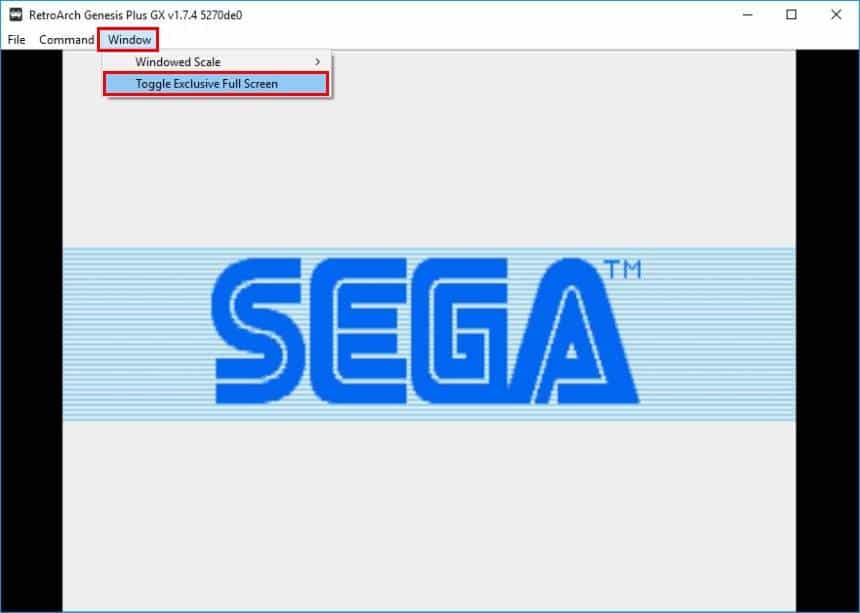860x613 pixels.
Task: Open the Command menu
Action: 66,40
